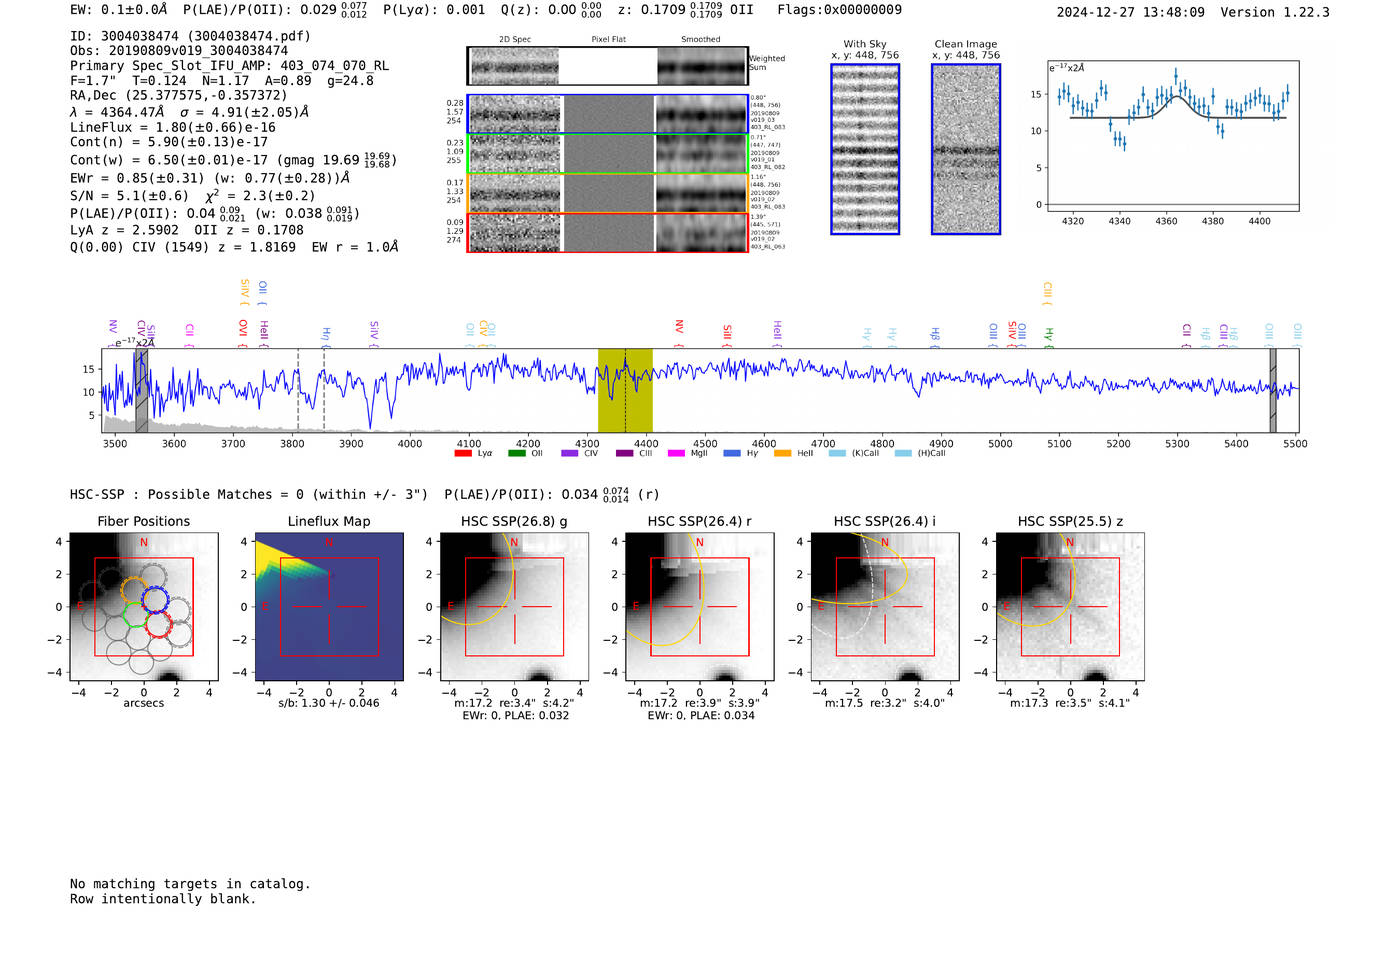Select the red fiber circle in Fiber Positions

[158, 625]
